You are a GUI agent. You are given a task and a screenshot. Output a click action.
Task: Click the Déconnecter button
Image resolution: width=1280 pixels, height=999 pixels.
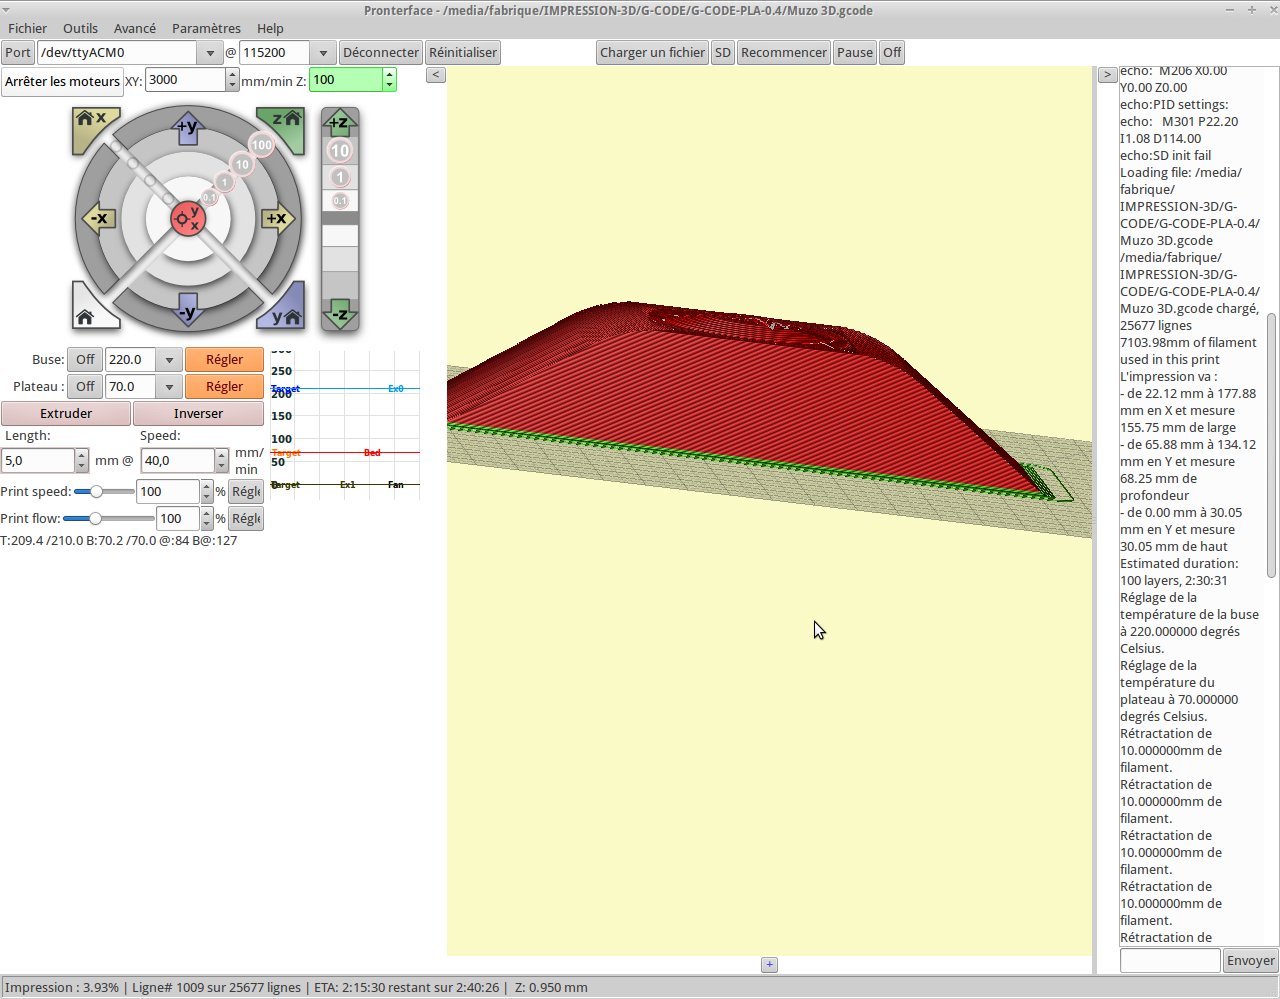point(381,53)
